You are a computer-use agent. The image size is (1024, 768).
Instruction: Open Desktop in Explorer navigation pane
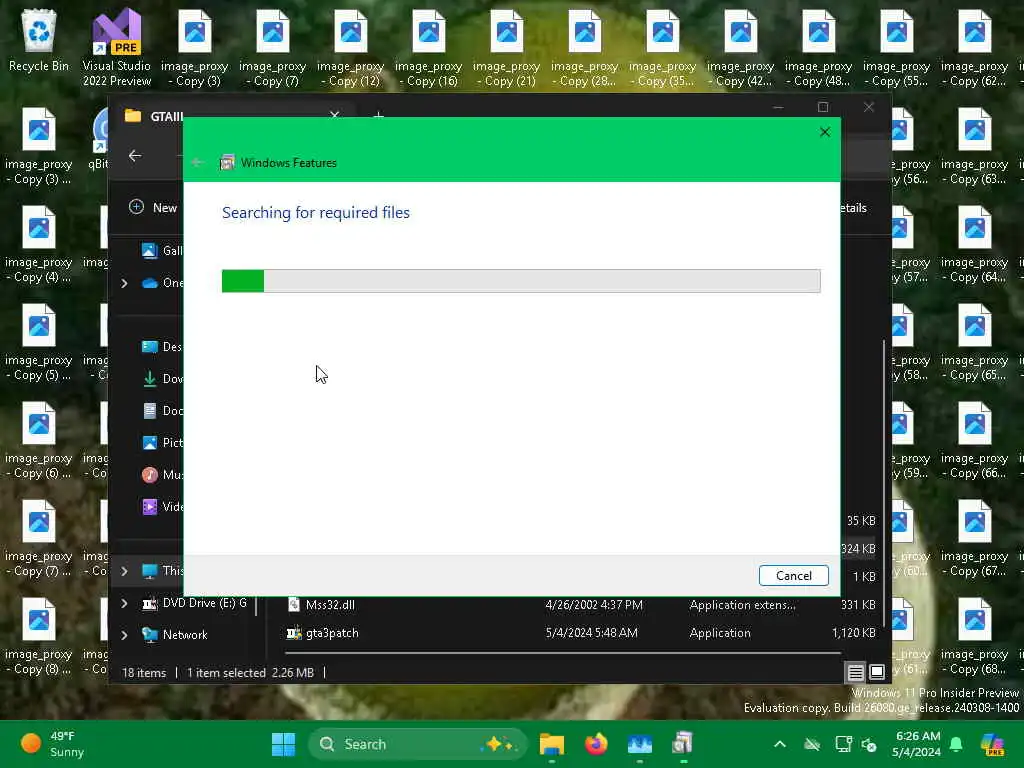161,347
